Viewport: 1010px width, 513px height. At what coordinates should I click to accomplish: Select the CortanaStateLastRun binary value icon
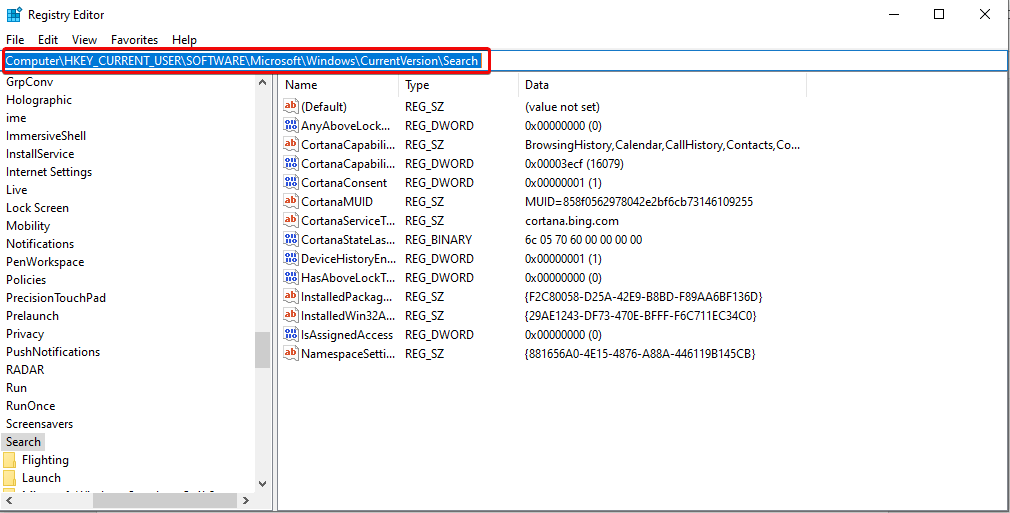[291, 240]
